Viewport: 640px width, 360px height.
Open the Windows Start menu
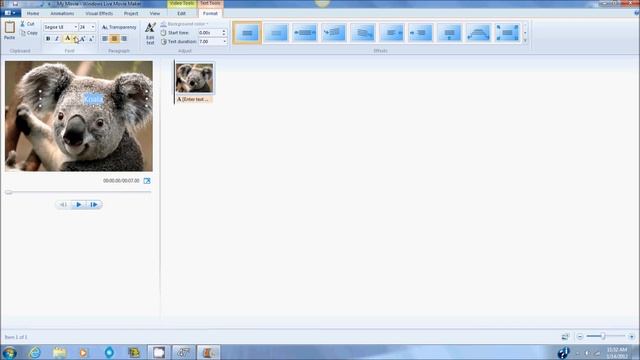tap(9, 352)
